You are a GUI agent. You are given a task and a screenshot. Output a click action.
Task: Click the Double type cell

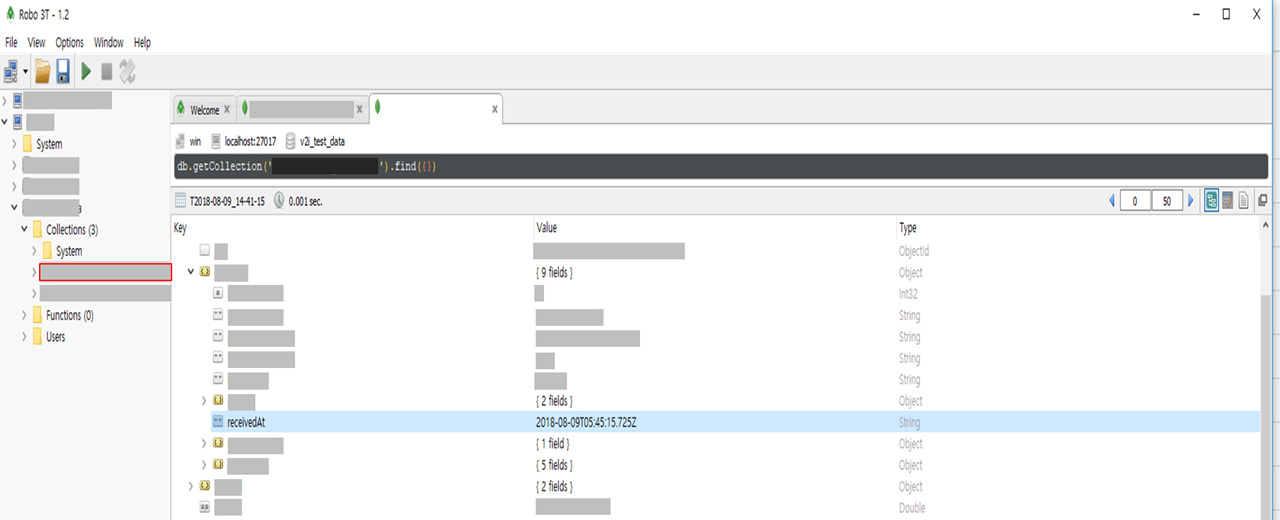pyautogui.click(x=912, y=508)
